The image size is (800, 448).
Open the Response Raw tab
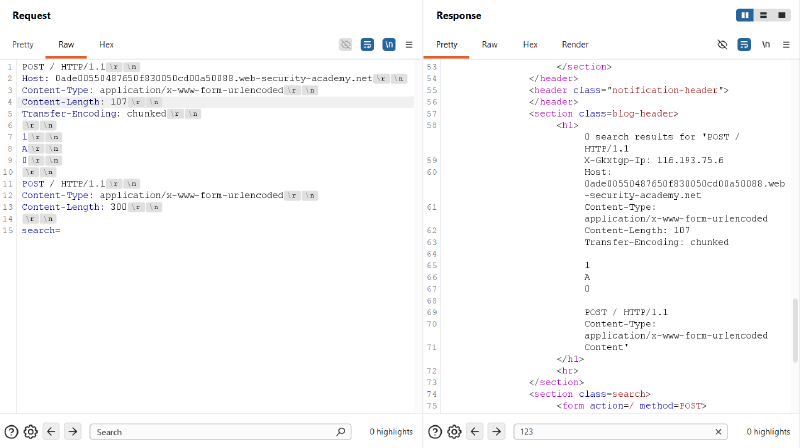pyautogui.click(x=489, y=45)
